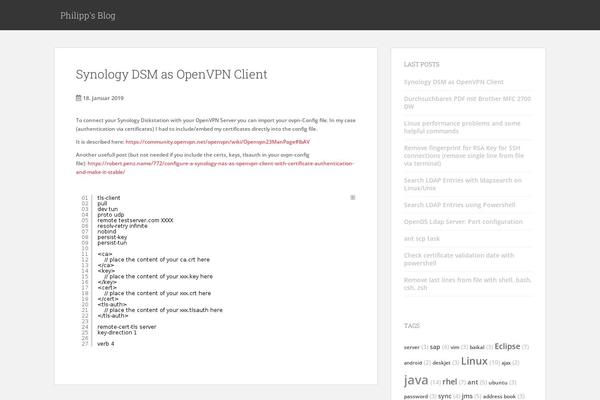This screenshot has width=600, height=400.
Task: Click the calendar icon beside 18. Januar 2019
Action: pyautogui.click(x=78, y=98)
